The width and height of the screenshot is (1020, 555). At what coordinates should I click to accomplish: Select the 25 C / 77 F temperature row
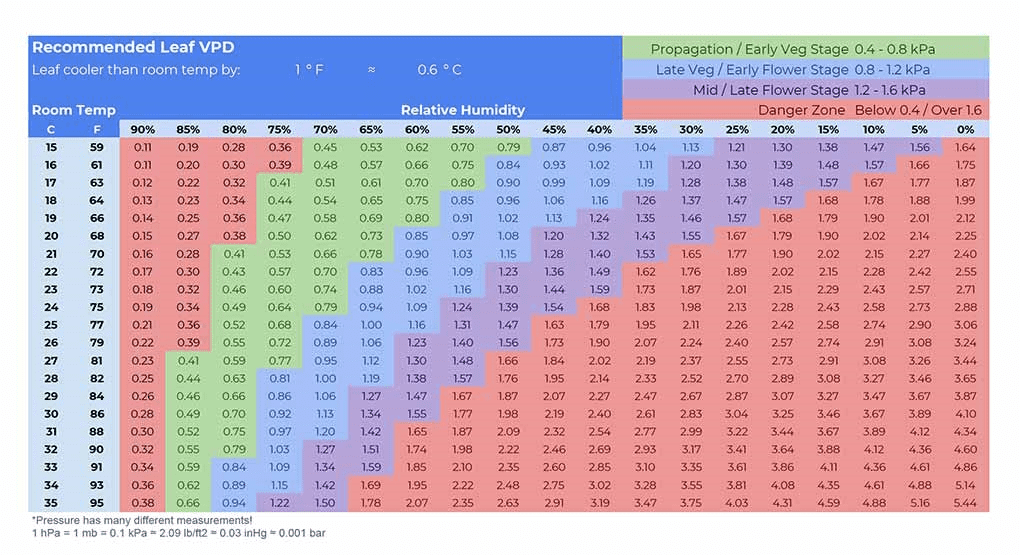pyautogui.click(x=509, y=325)
